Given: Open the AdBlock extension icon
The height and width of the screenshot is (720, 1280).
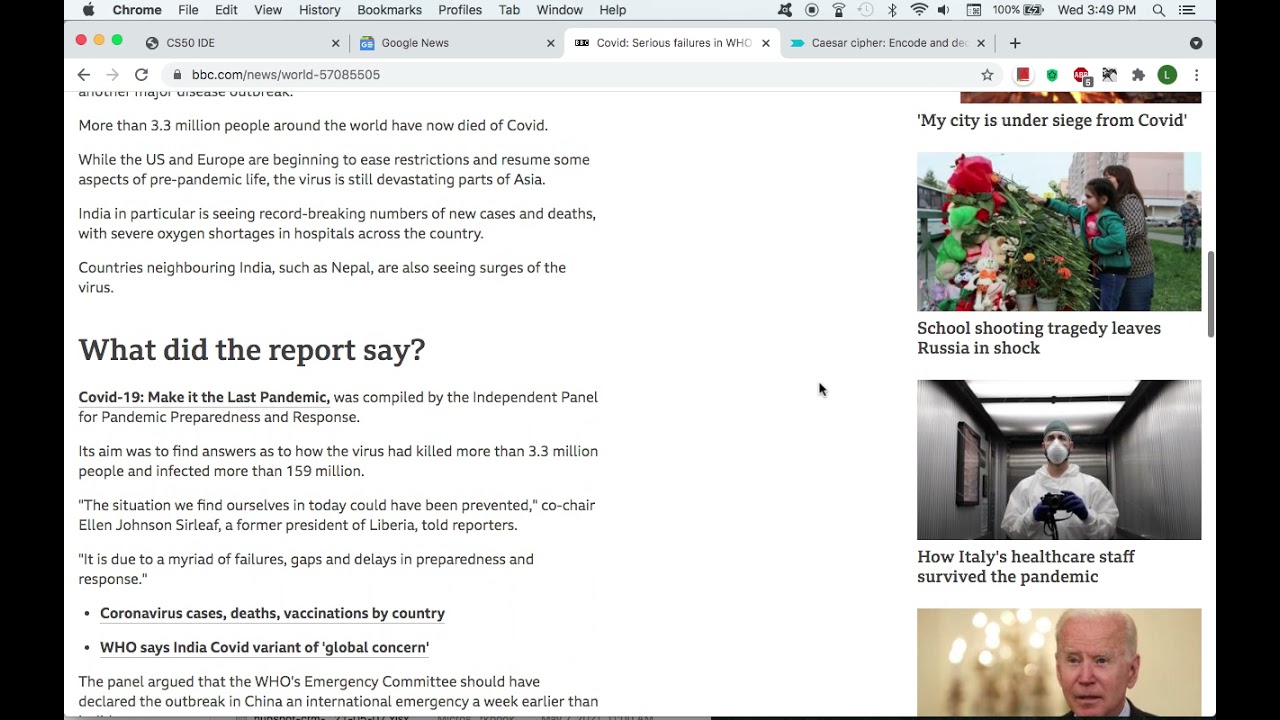Looking at the screenshot, I should pos(1081,75).
